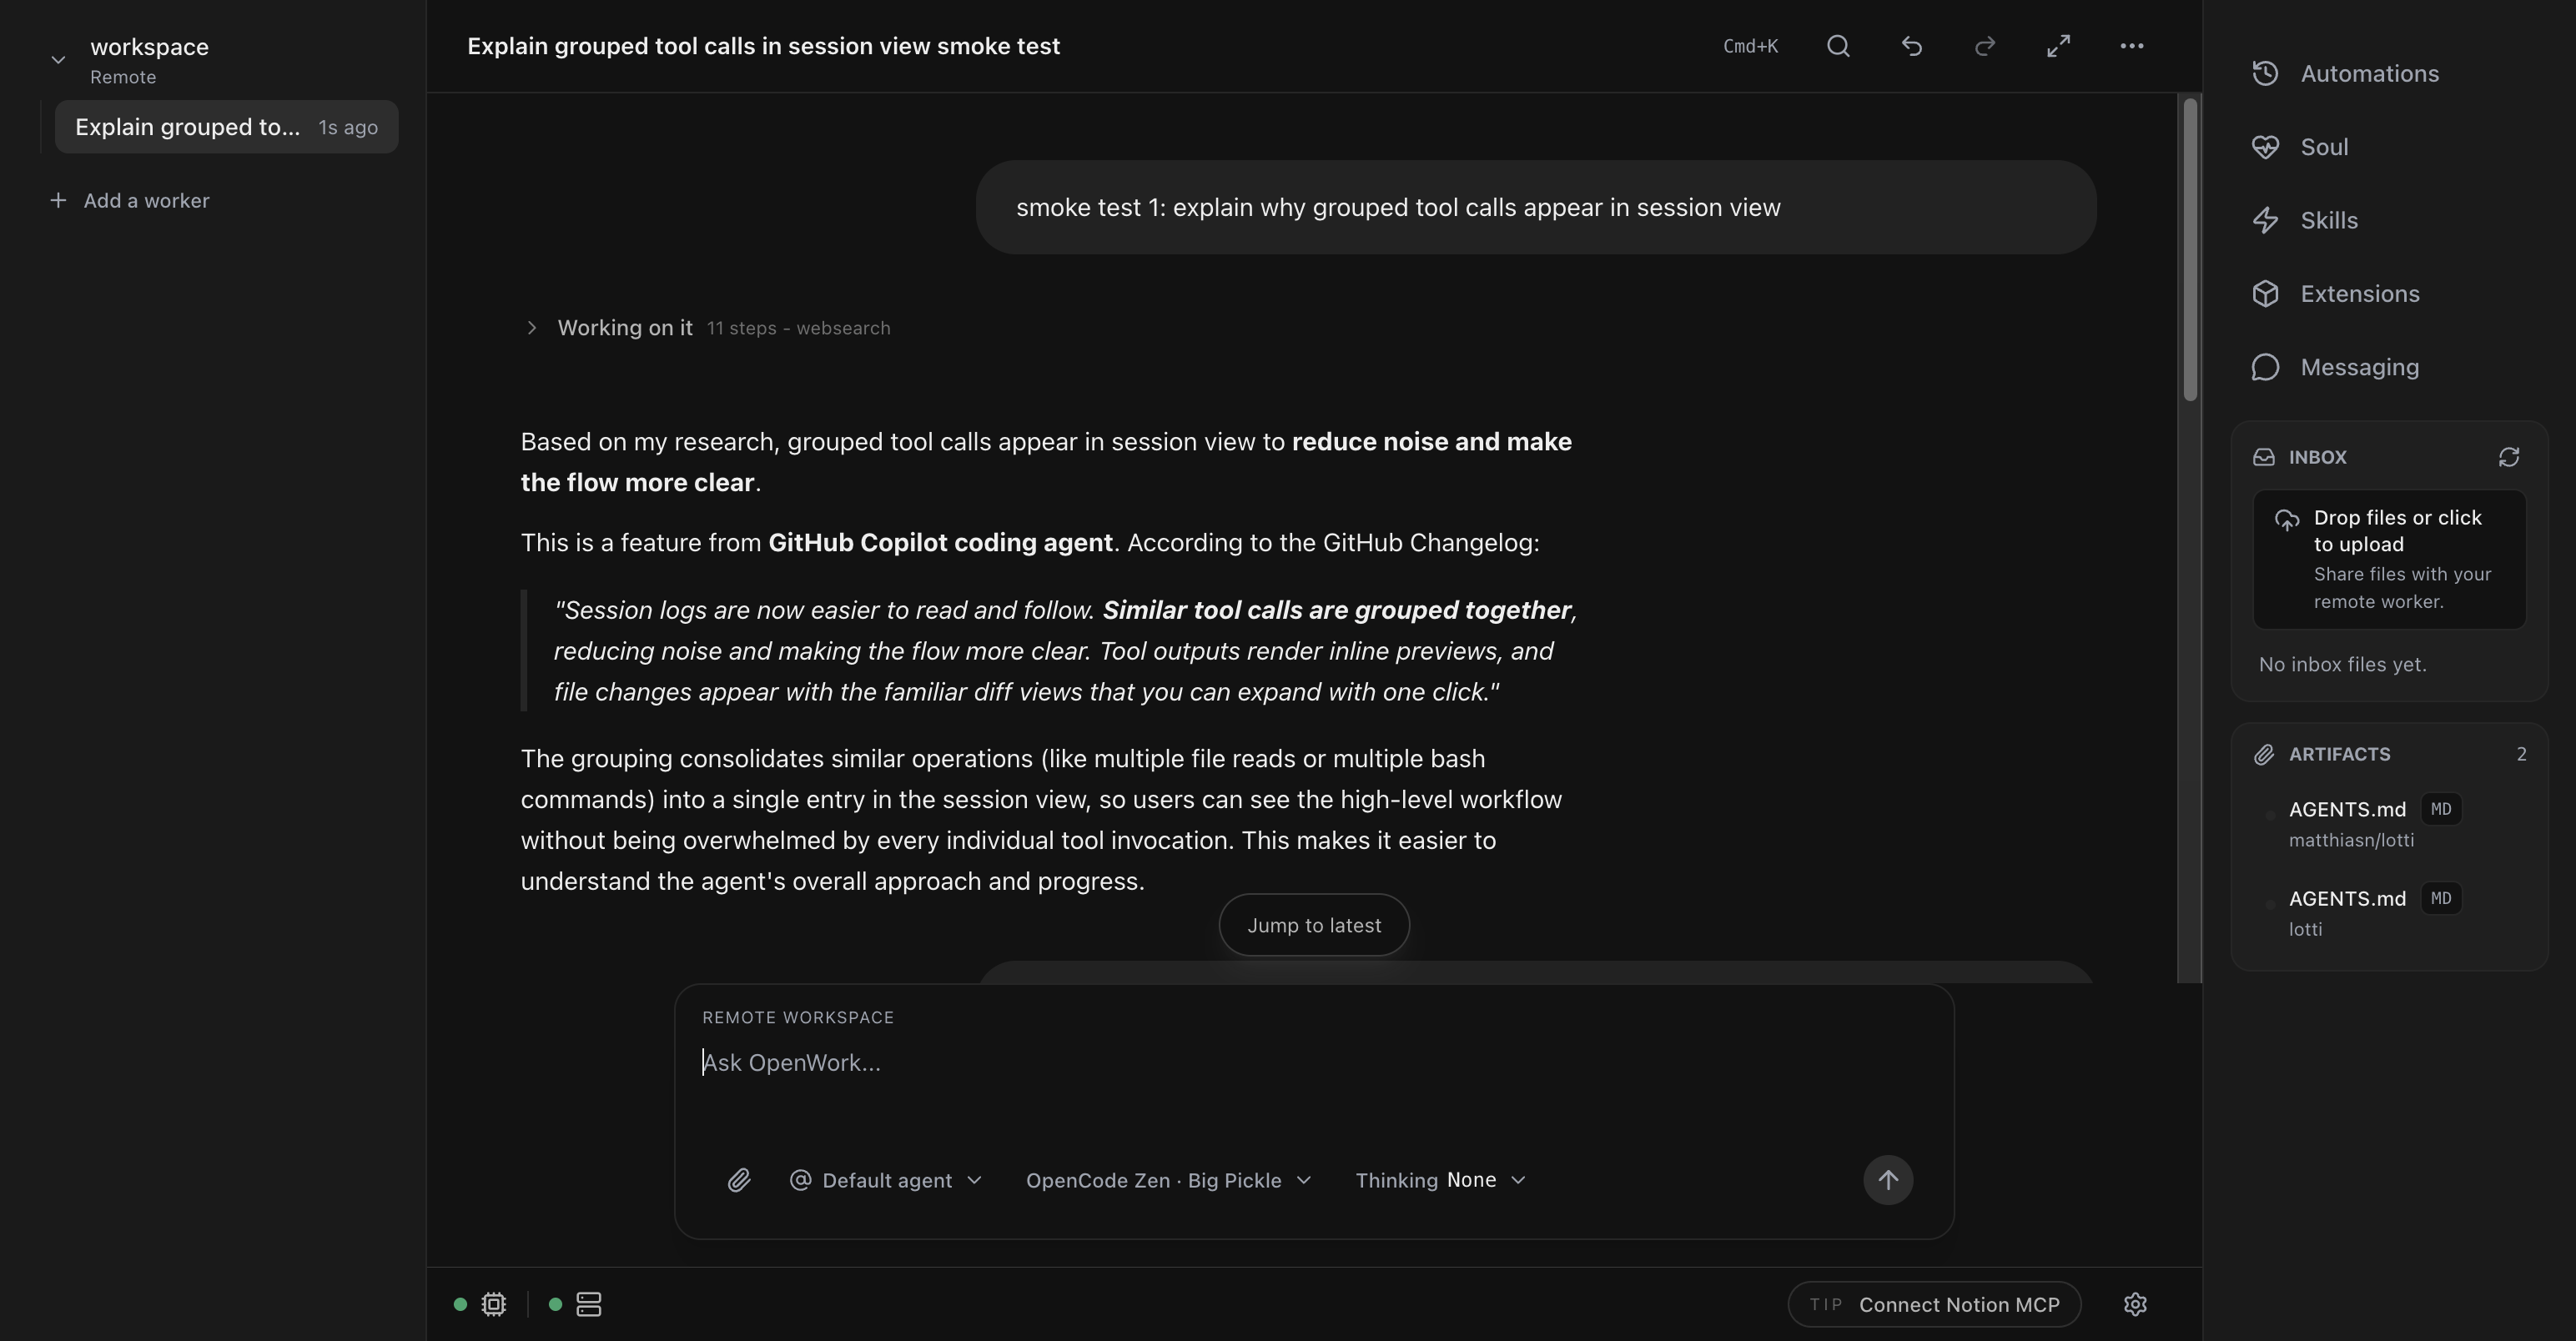Open the three-dots more options menu
Image resolution: width=2576 pixels, height=1341 pixels.
[2131, 46]
